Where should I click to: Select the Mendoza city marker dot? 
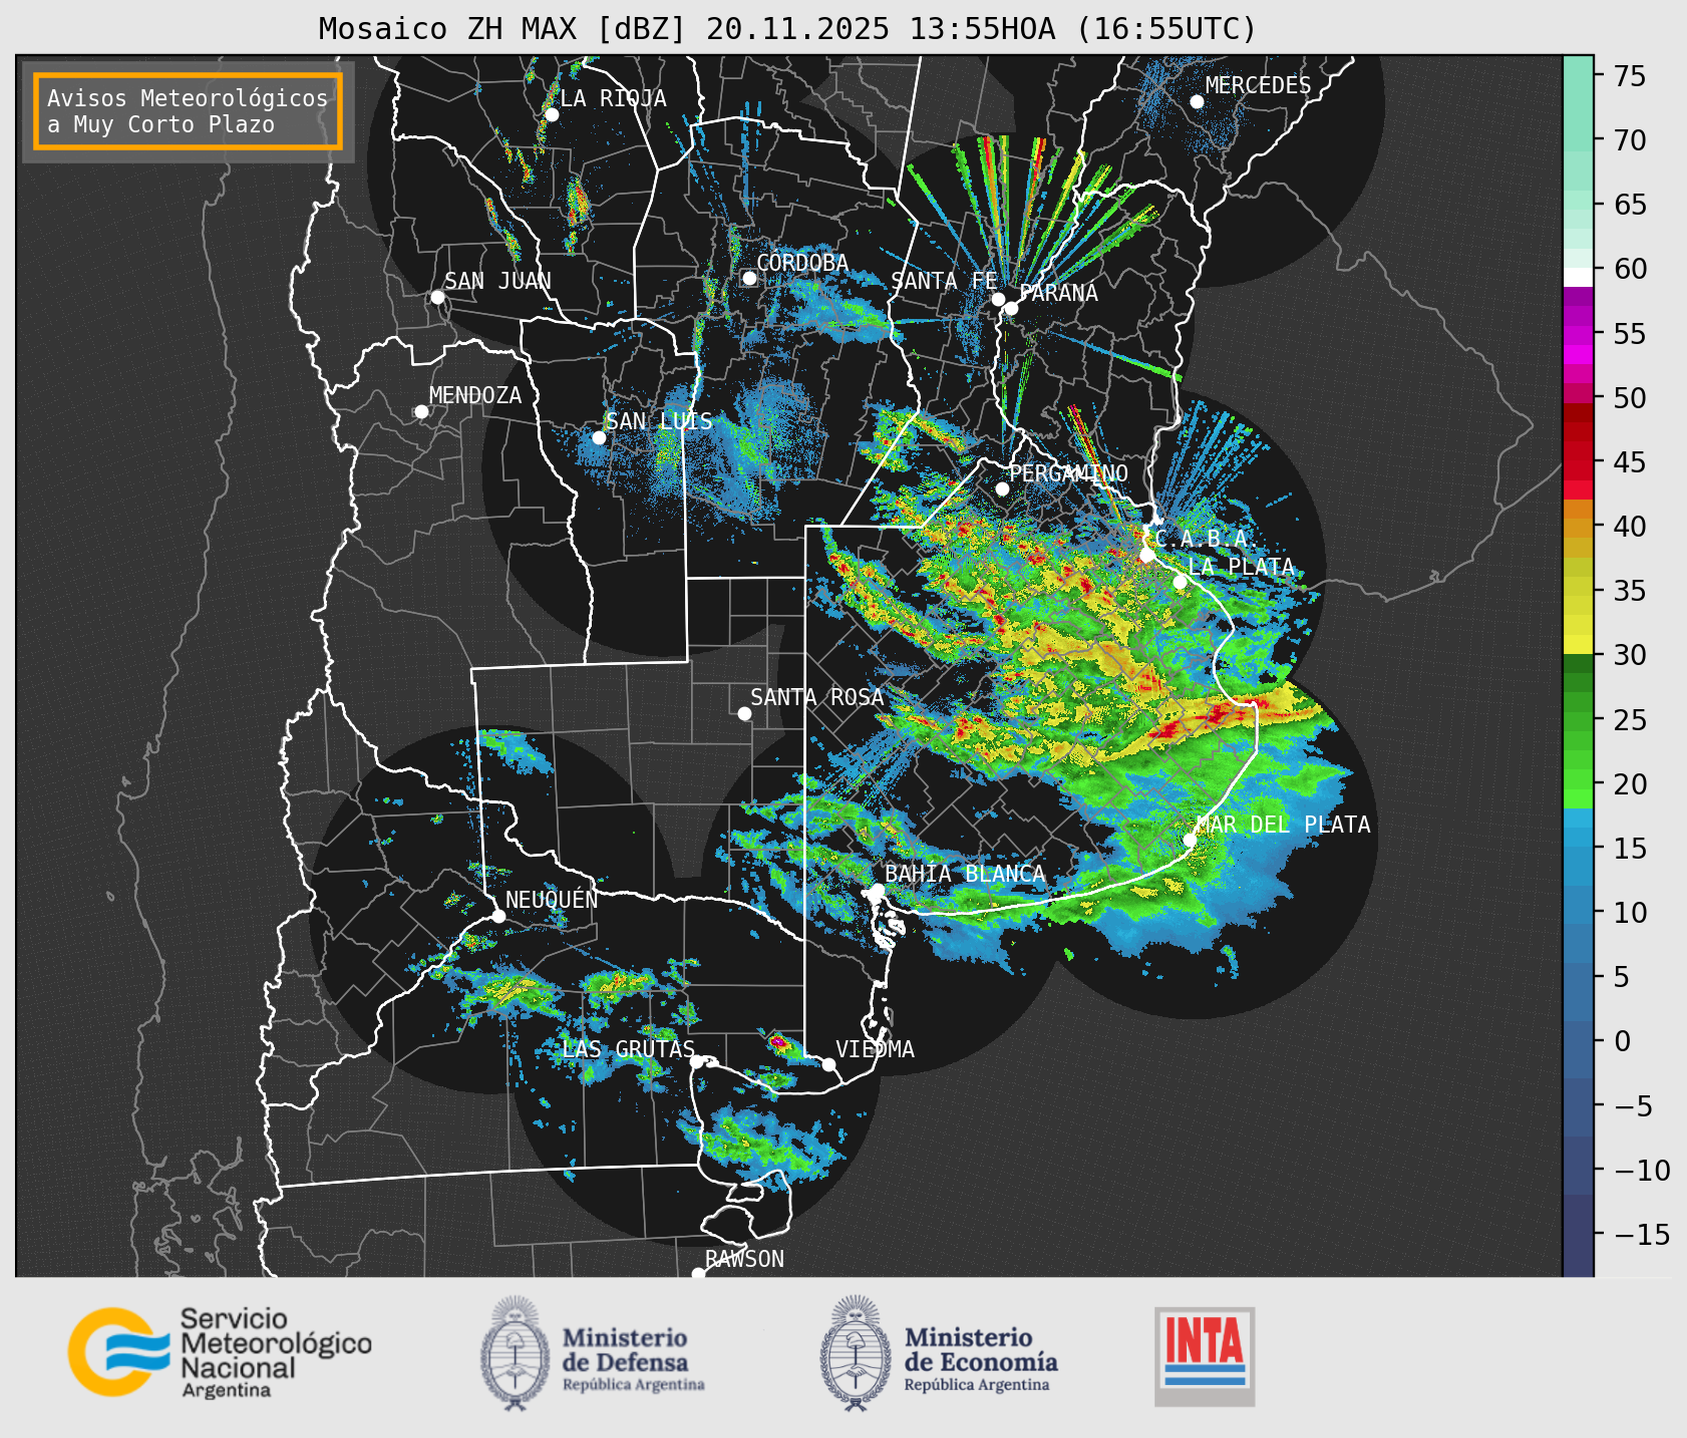pos(421,412)
